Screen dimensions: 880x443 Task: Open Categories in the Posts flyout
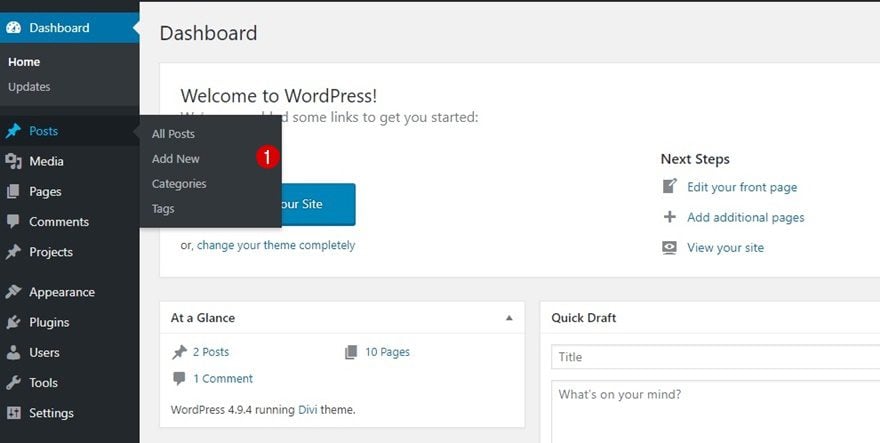[179, 184]
